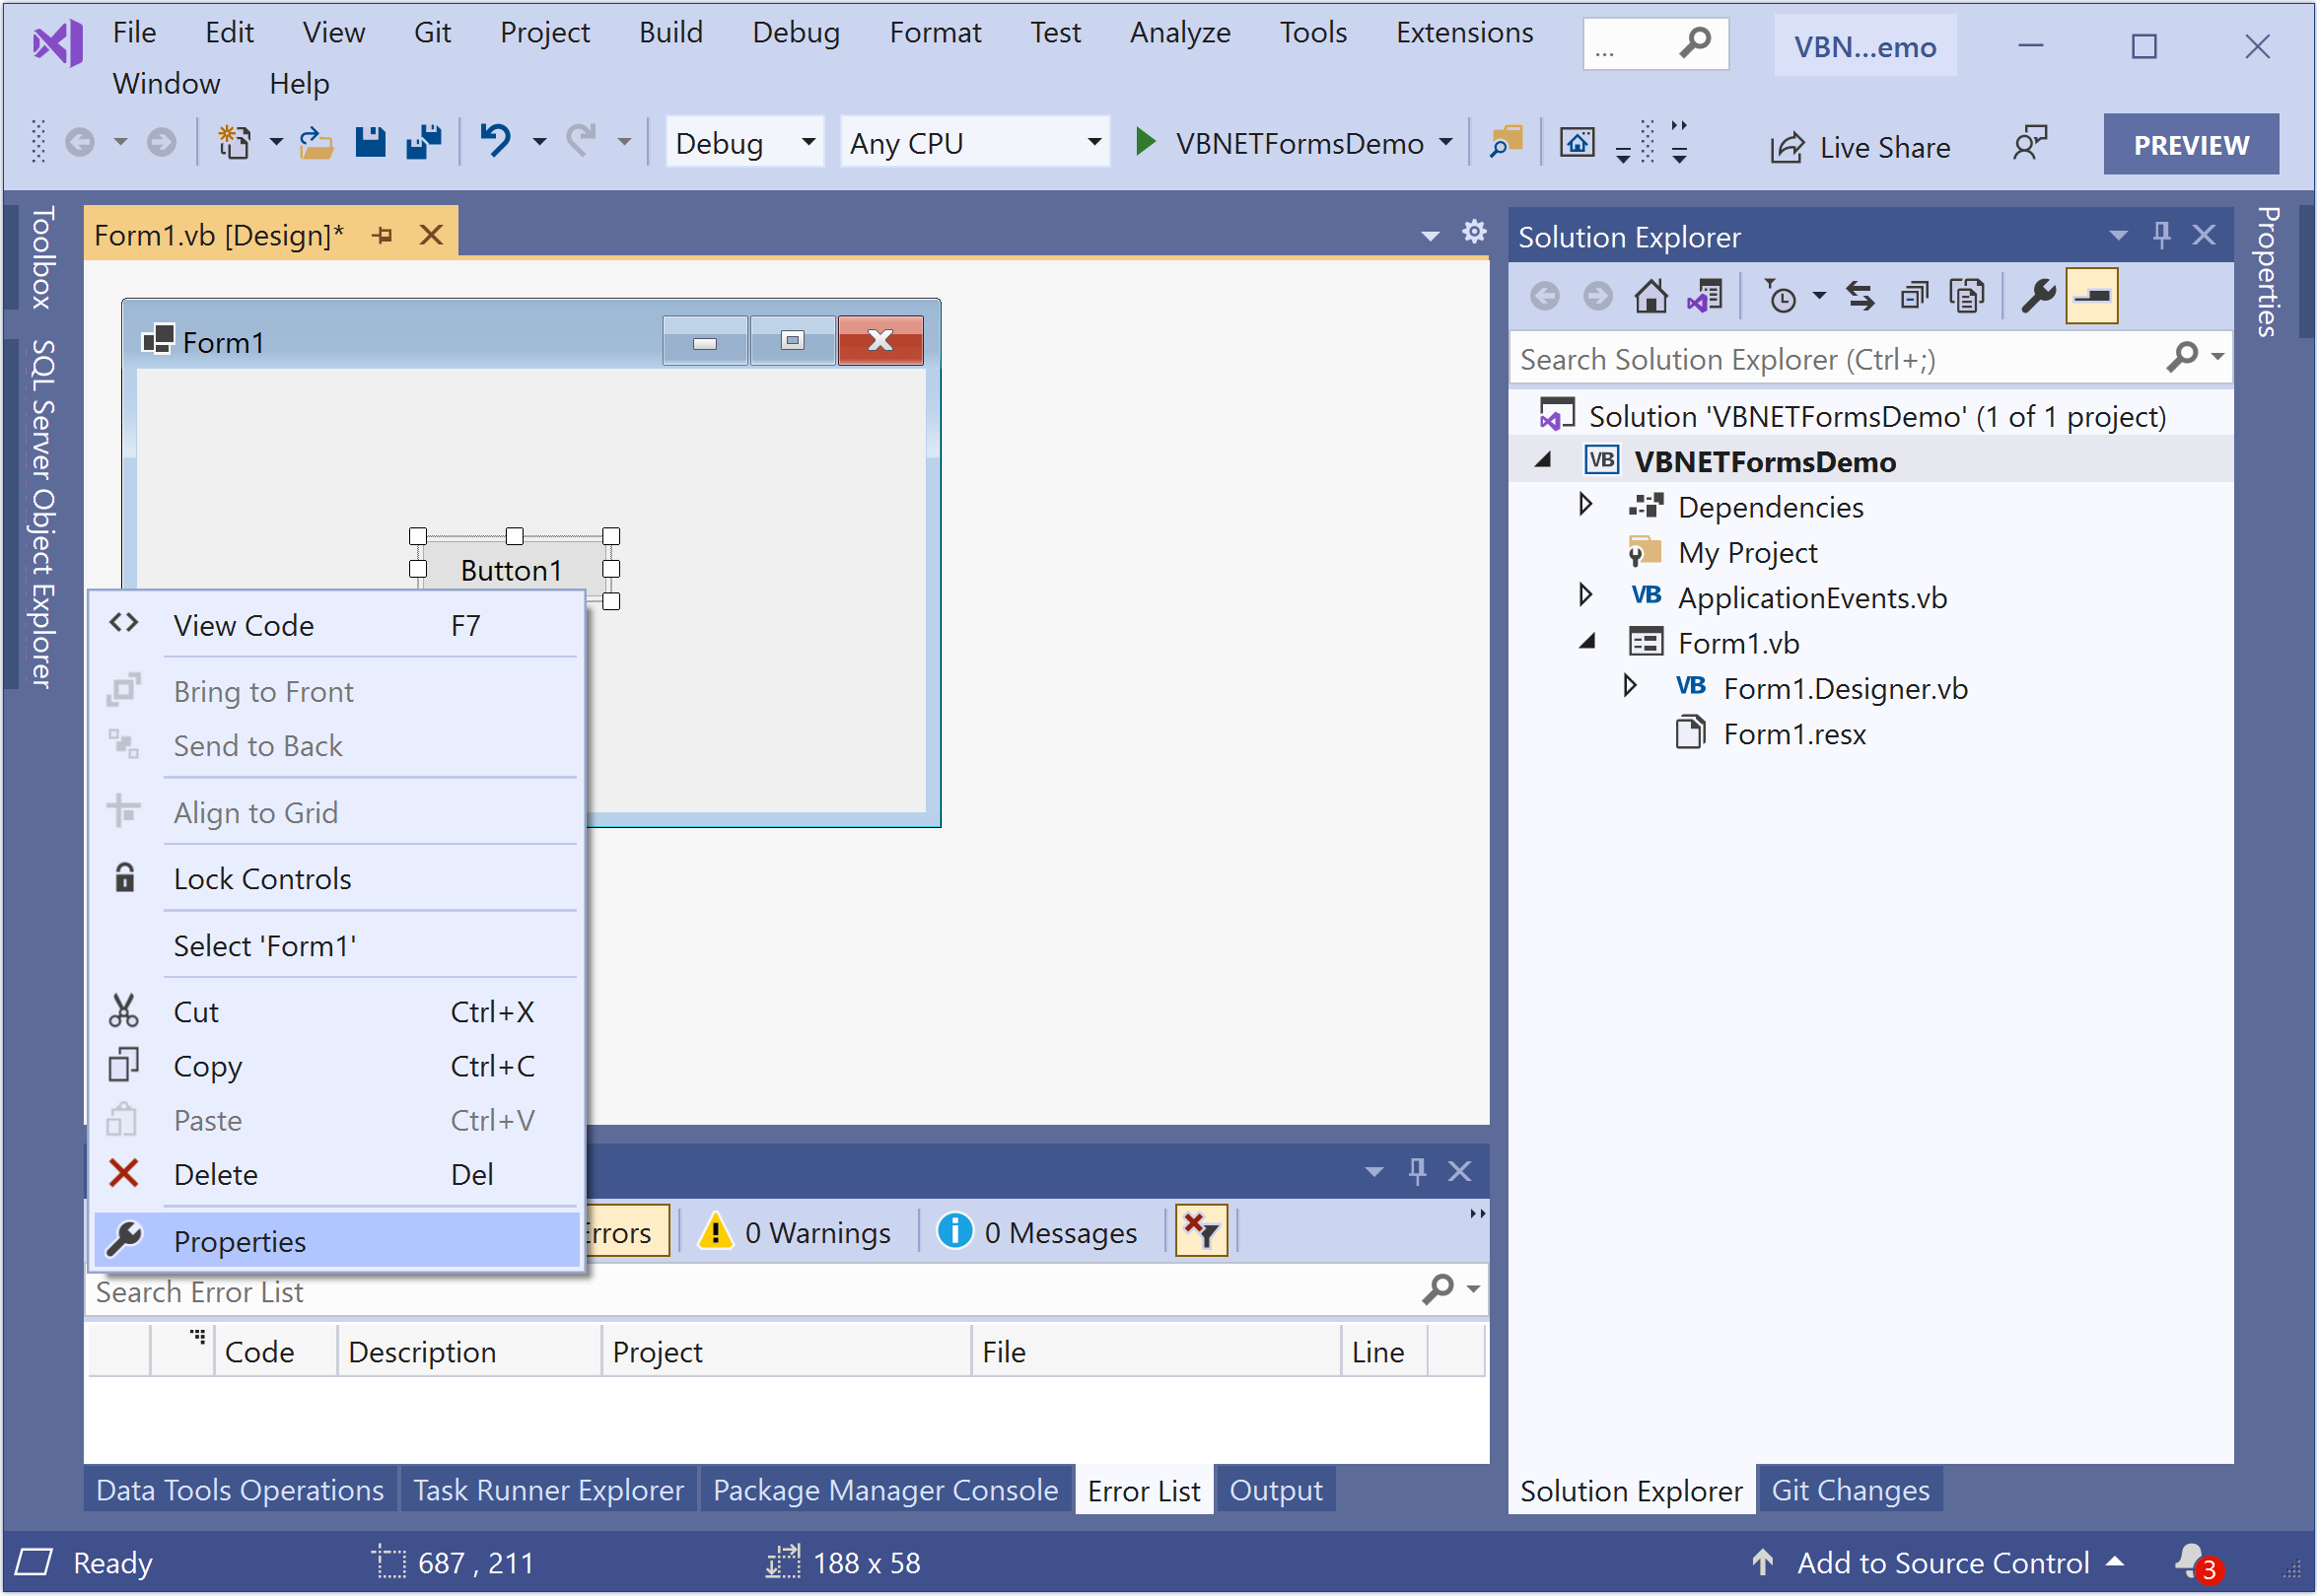Viewport: 2317px width, 1596px height.
Task: Click the New Project toolbar icon
Action: [234, 143]
